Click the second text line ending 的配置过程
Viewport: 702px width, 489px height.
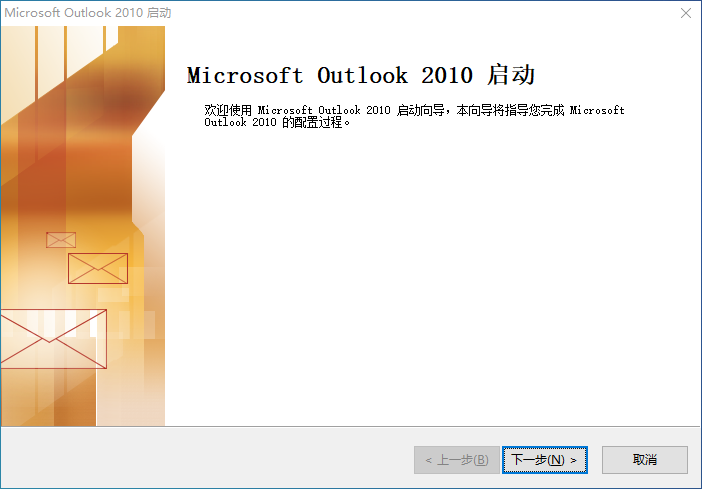pyautogui.click(x=278, y=122)
